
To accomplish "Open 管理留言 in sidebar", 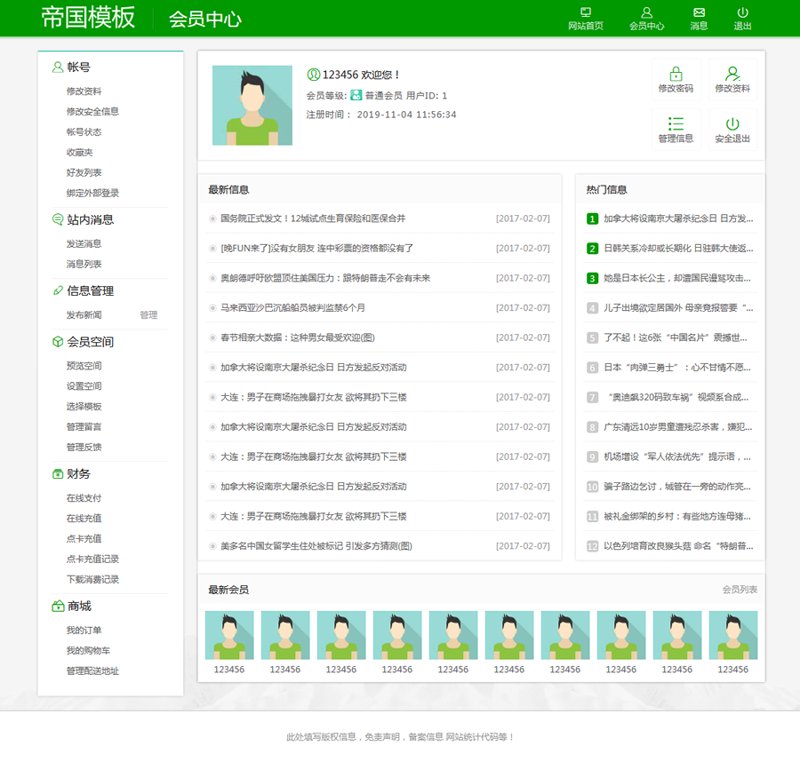I will 84,427.
